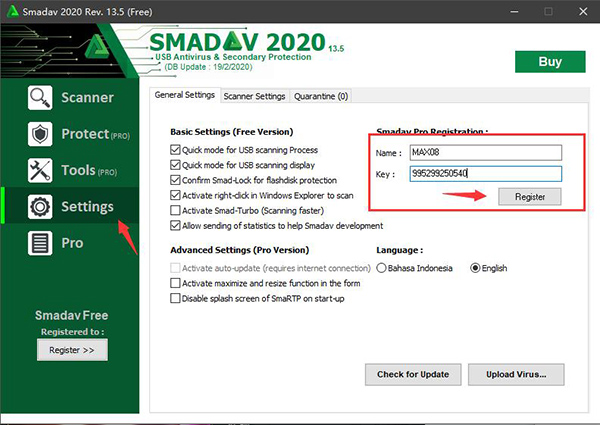600x425 pixels.
Task: Open the Tools (PRO) section label
Action: [x=89, y=170]
